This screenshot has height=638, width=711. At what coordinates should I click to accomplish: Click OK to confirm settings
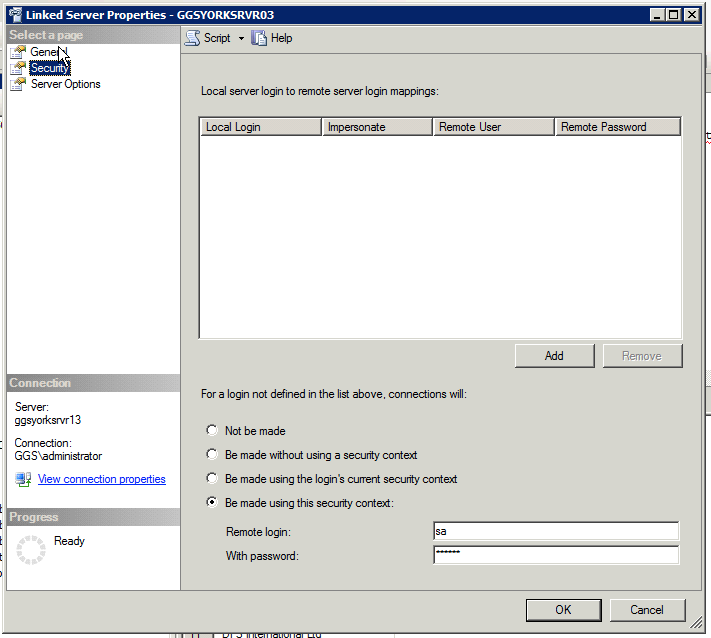[x=563, y=609]
